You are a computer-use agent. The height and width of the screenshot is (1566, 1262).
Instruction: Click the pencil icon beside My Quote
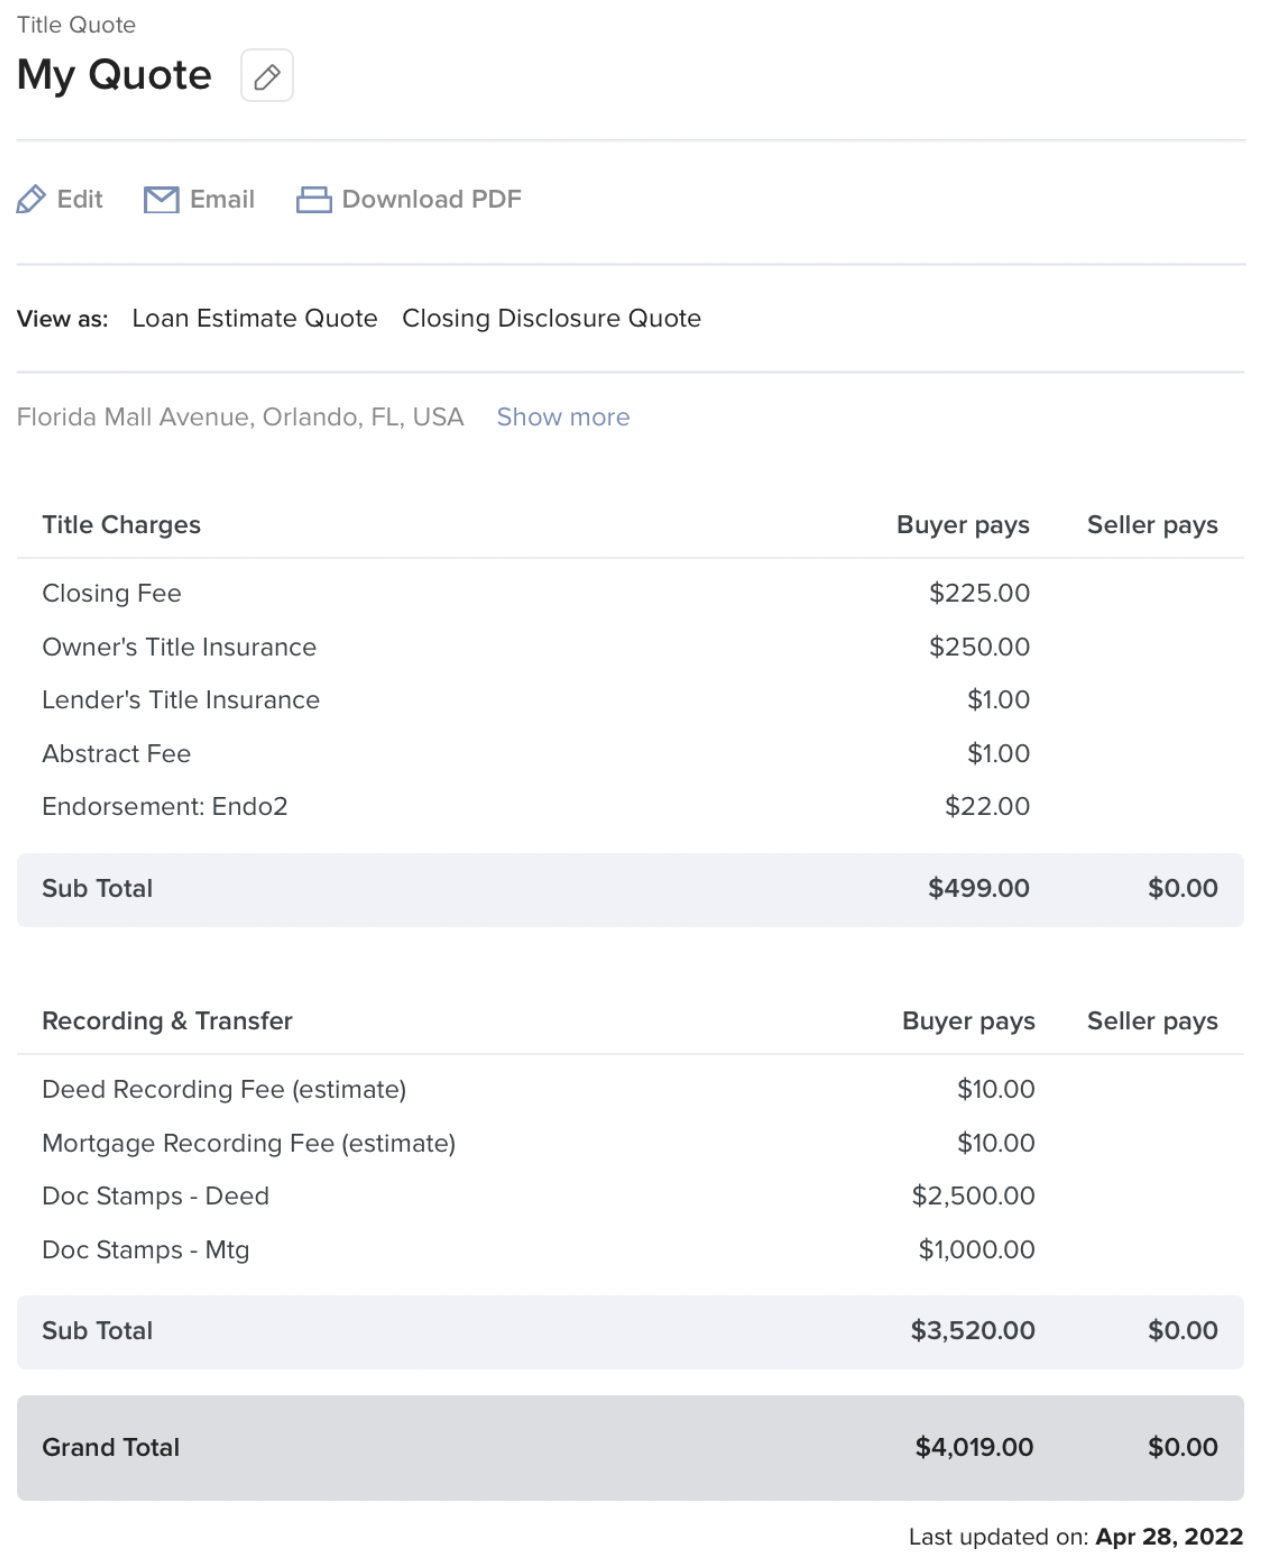coord(267,76)
